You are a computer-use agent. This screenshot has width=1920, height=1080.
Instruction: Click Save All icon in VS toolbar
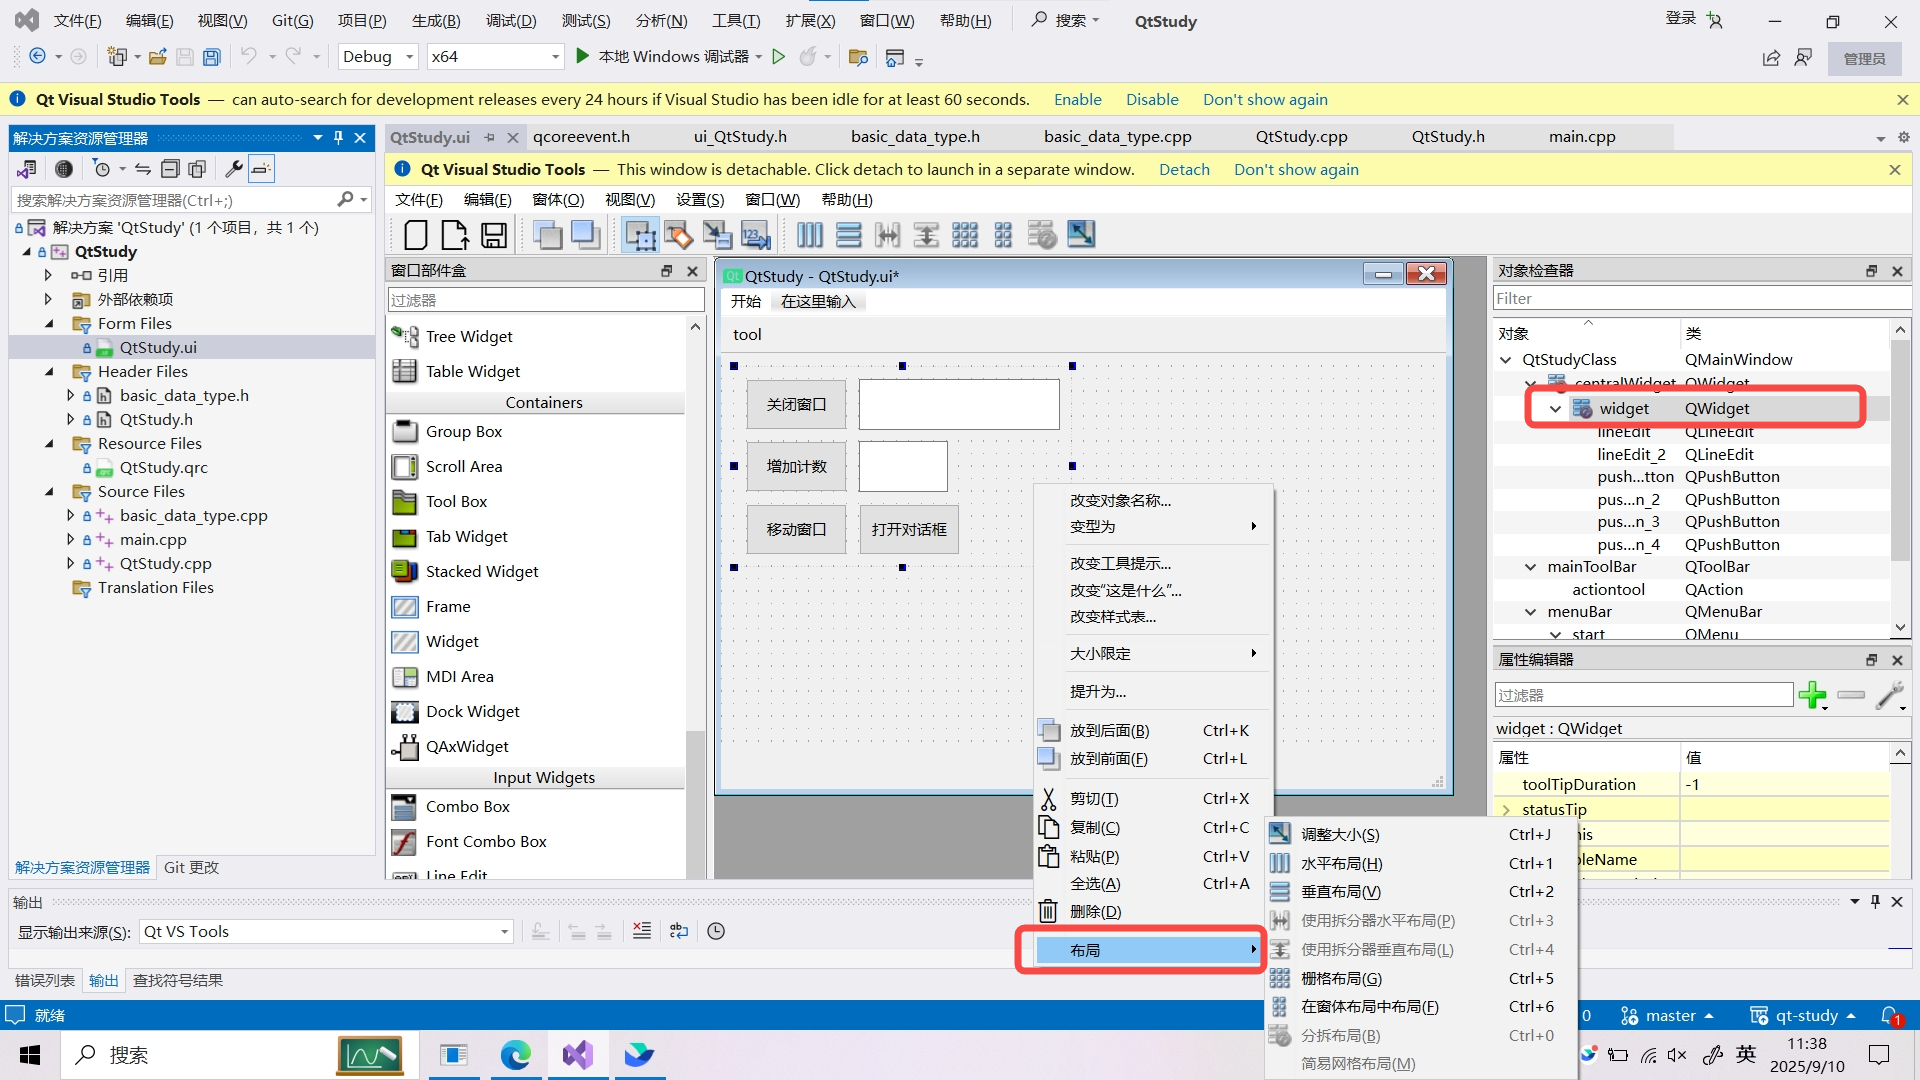[x=211, y=57]
